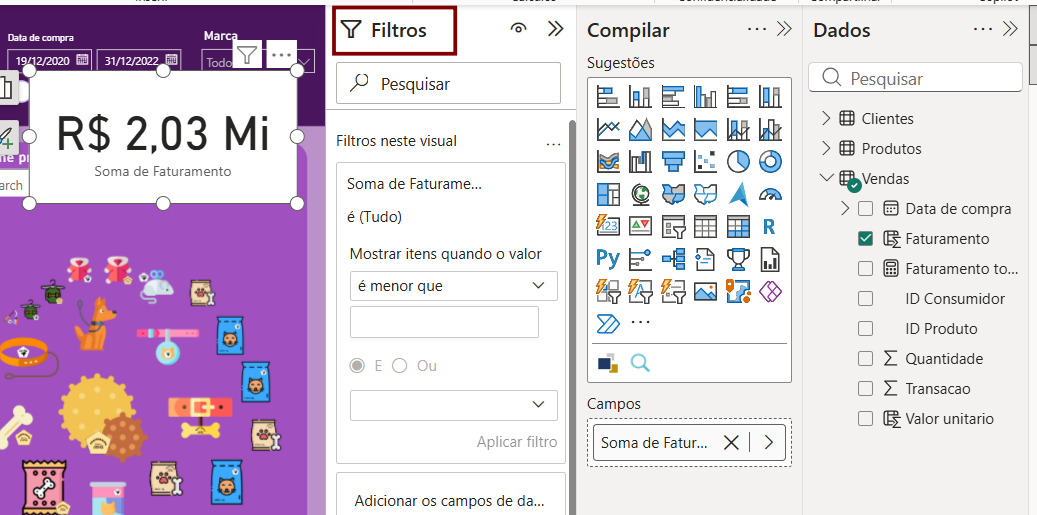The height and width of the screenshot is (515, 1037).
Task: Open calendar for start date 19/12/2020
Action: (x=82, y=60)
